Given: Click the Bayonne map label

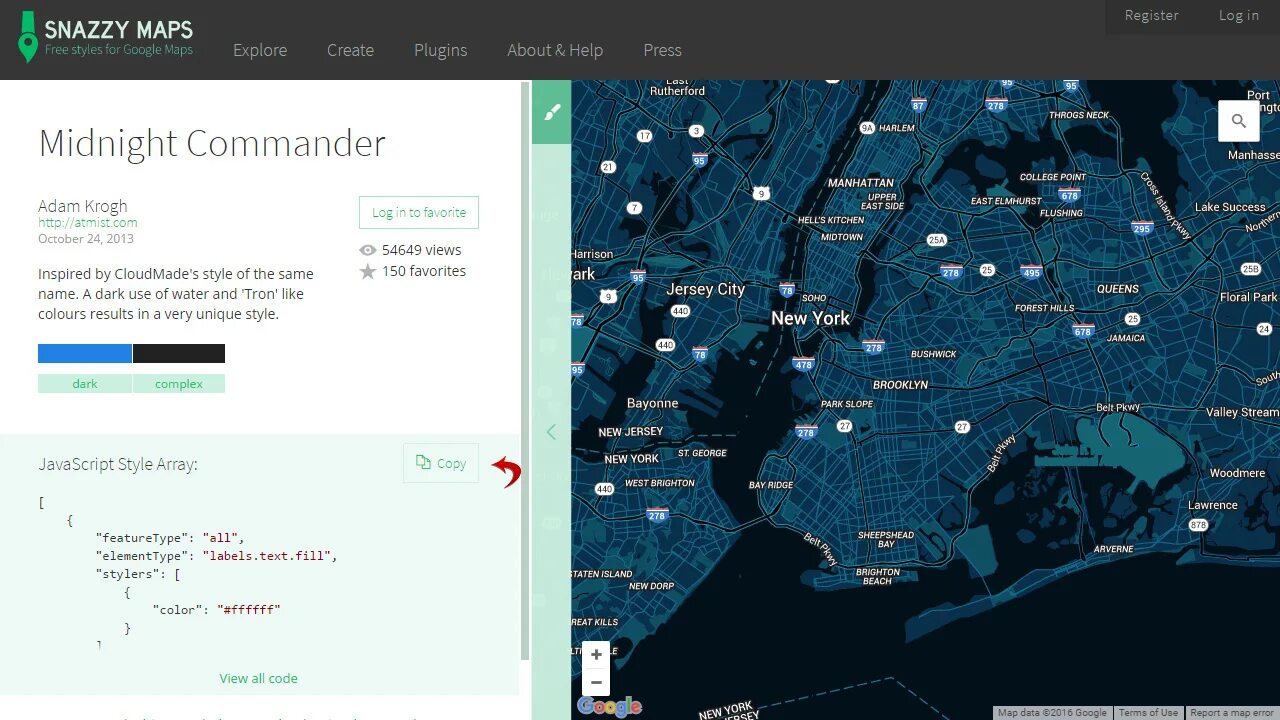Looking at the screenshot, I should (x=652, y=403).
